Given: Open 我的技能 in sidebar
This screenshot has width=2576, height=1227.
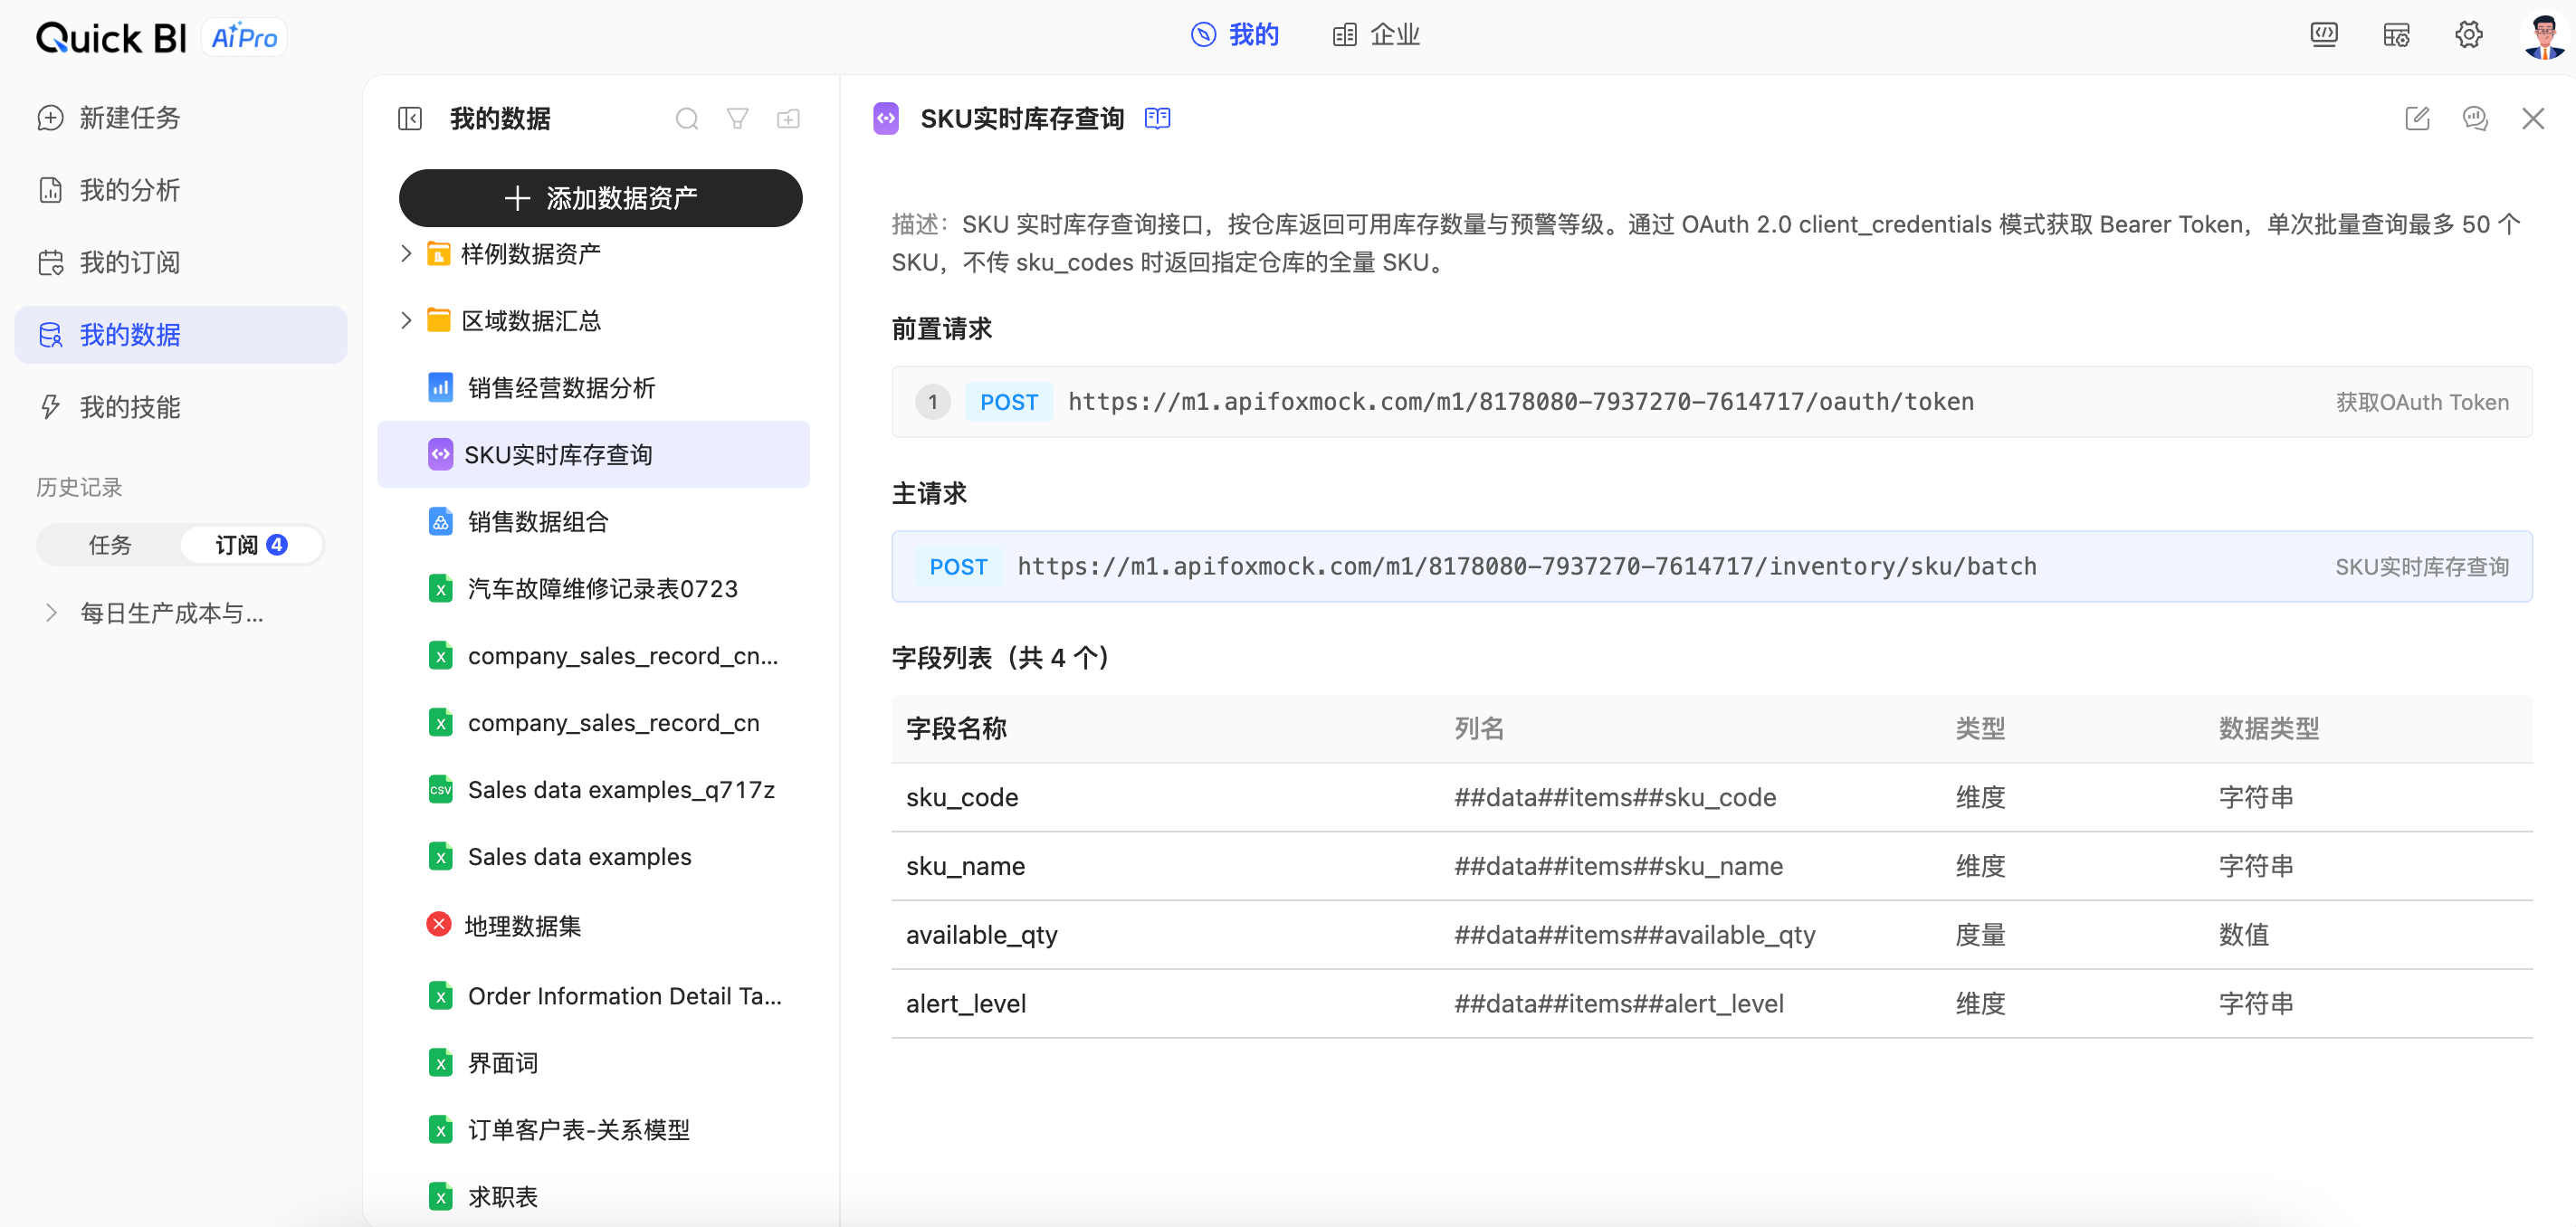Looking at the screenshot, I should click(181, 407).
